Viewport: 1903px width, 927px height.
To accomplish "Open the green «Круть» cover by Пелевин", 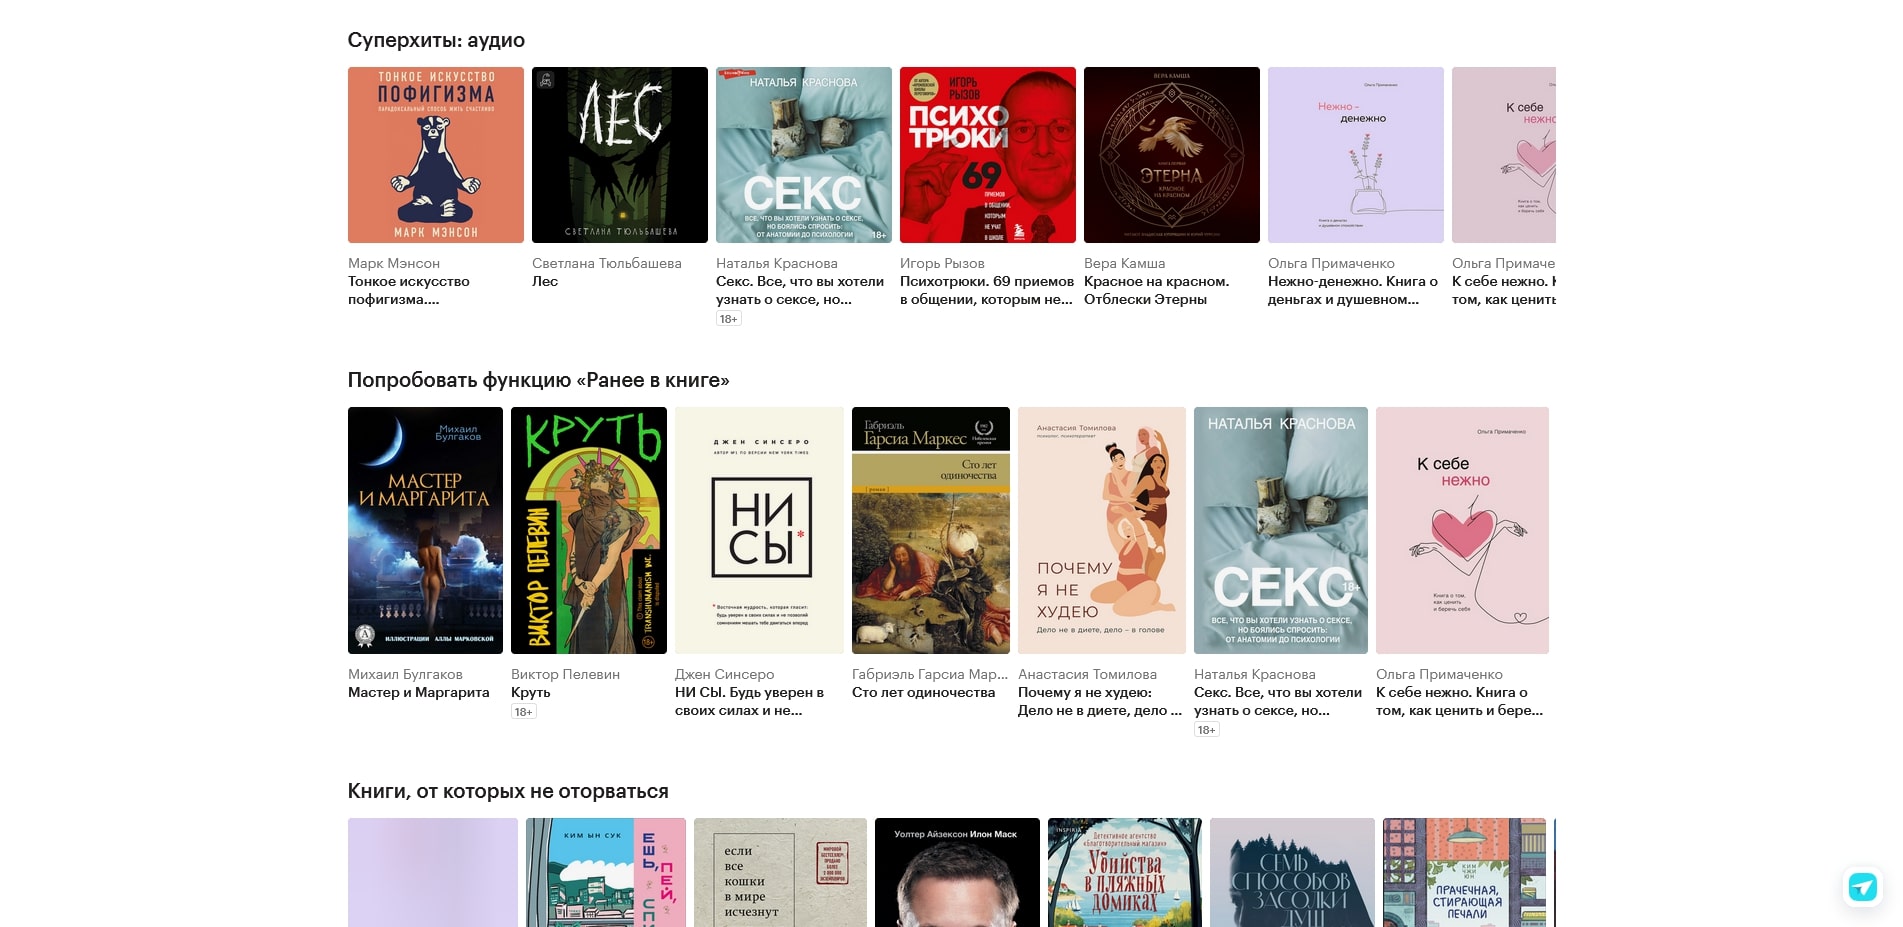I will (588, 530).
